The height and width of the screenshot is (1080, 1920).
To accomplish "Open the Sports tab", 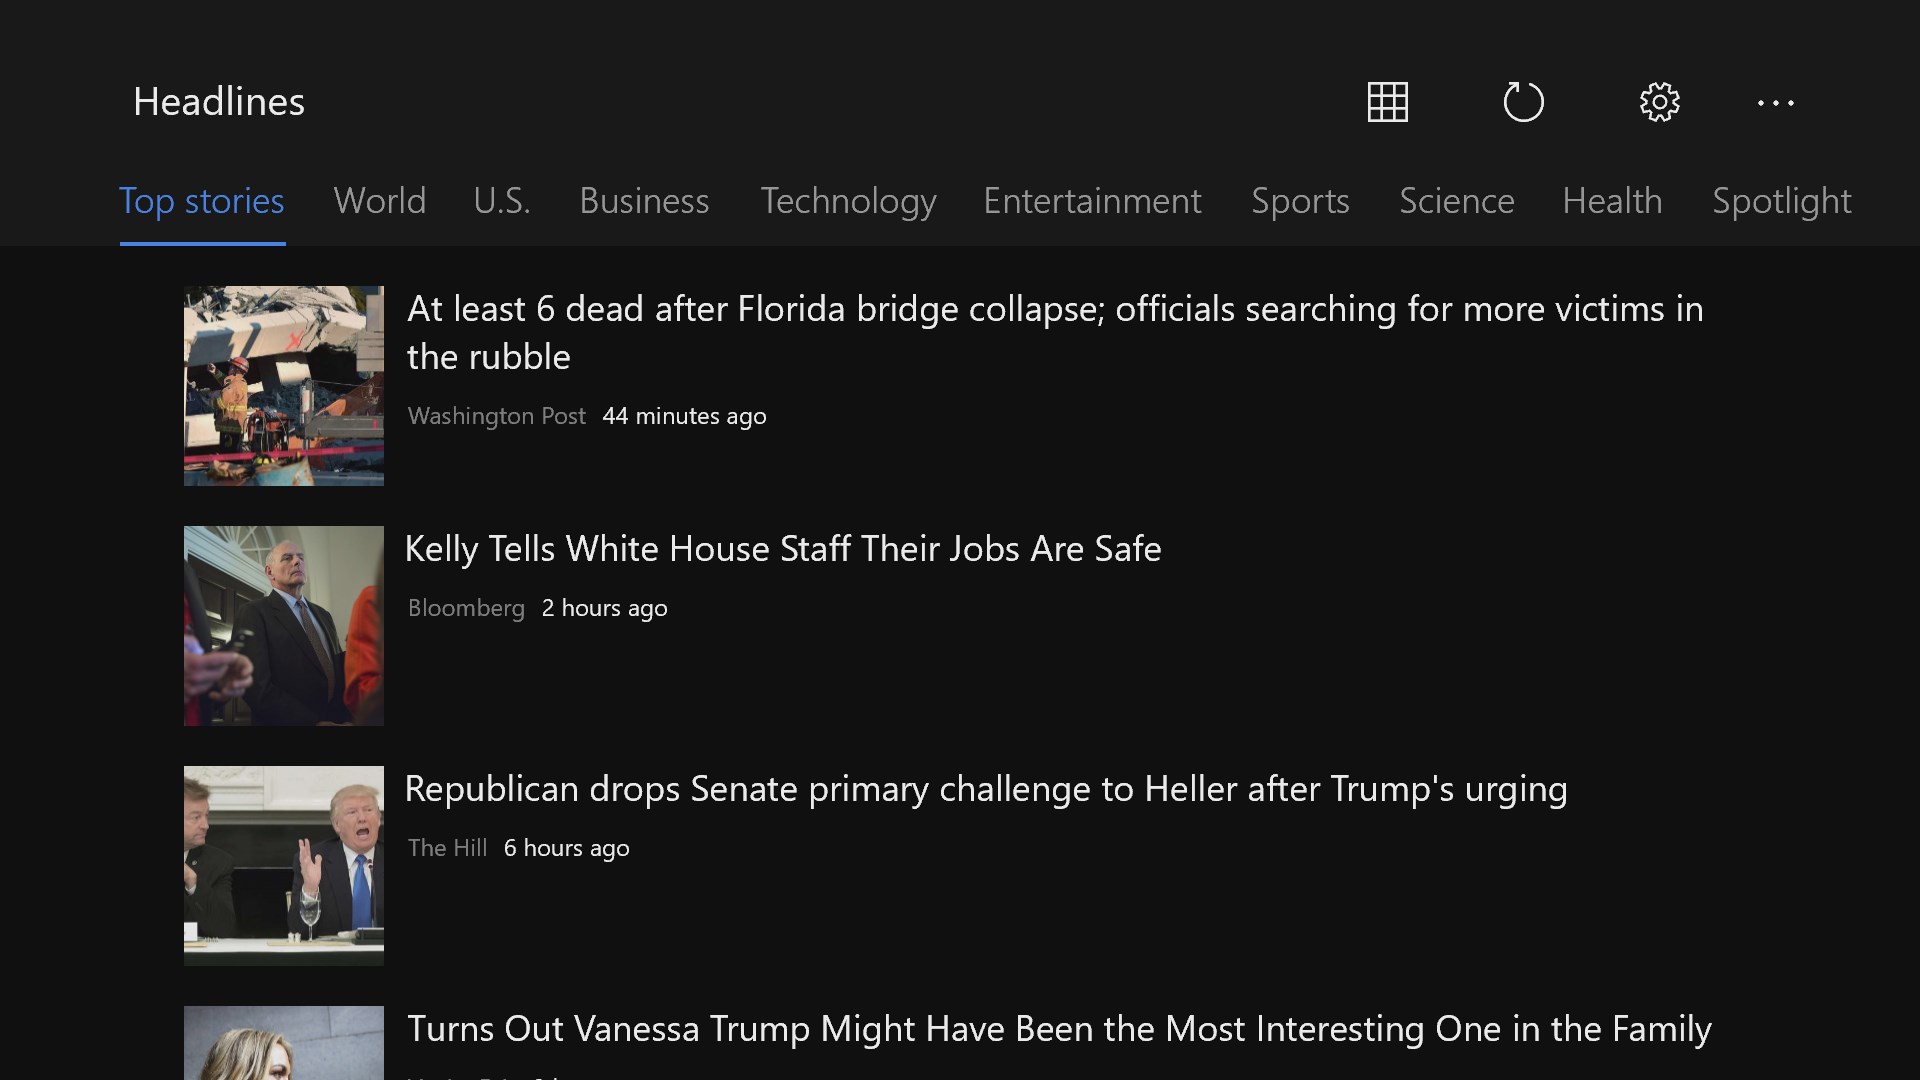I will (1300, 201).
